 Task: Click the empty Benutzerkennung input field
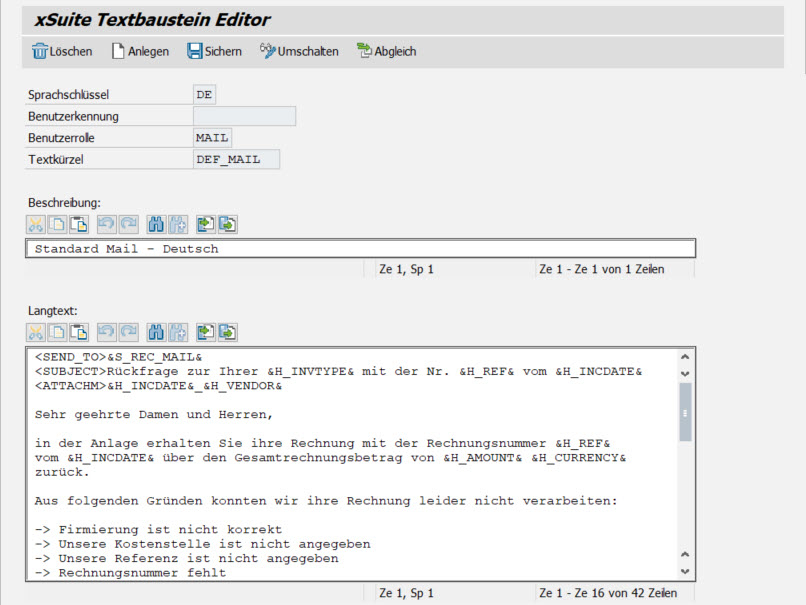pyautogui.click(x=245, y=116)
